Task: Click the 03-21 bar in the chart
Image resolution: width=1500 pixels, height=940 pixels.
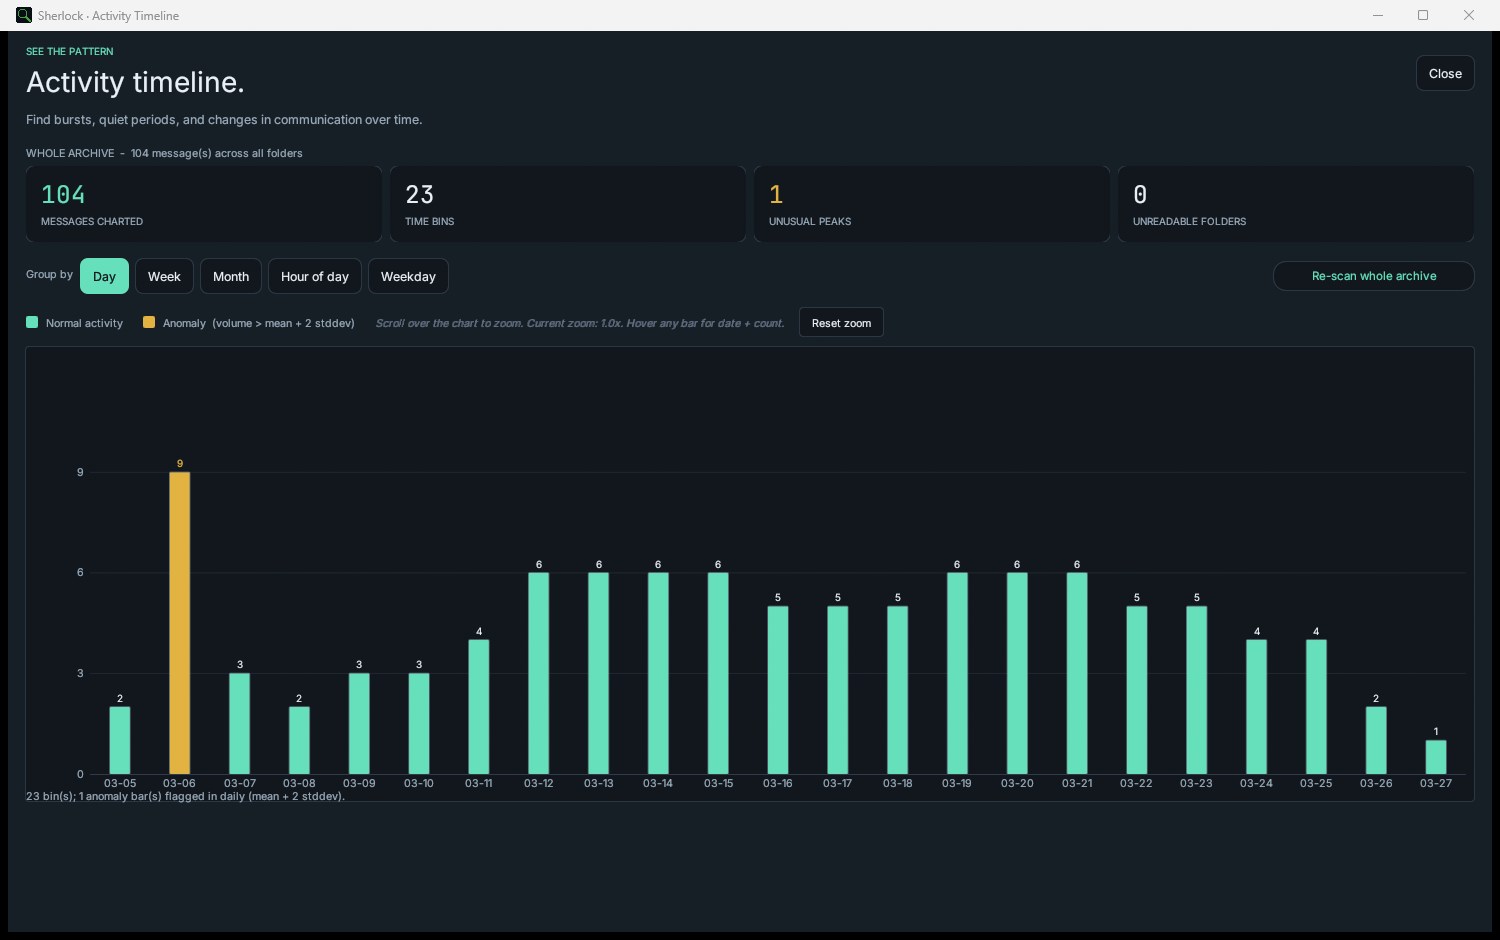Action: [1077, 673]
